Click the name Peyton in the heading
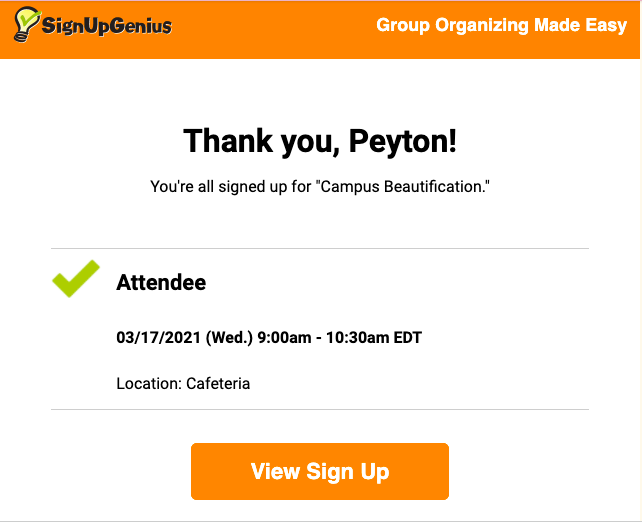 (x=402, y=141)
